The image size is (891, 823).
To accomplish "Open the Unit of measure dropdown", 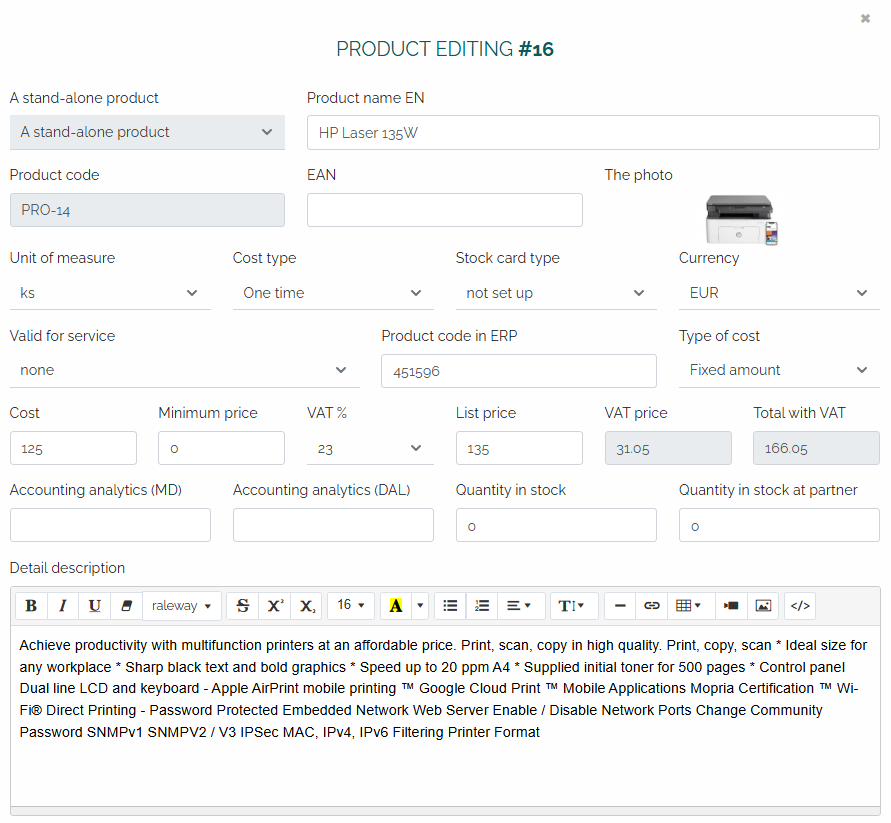I will click(110, 293).
